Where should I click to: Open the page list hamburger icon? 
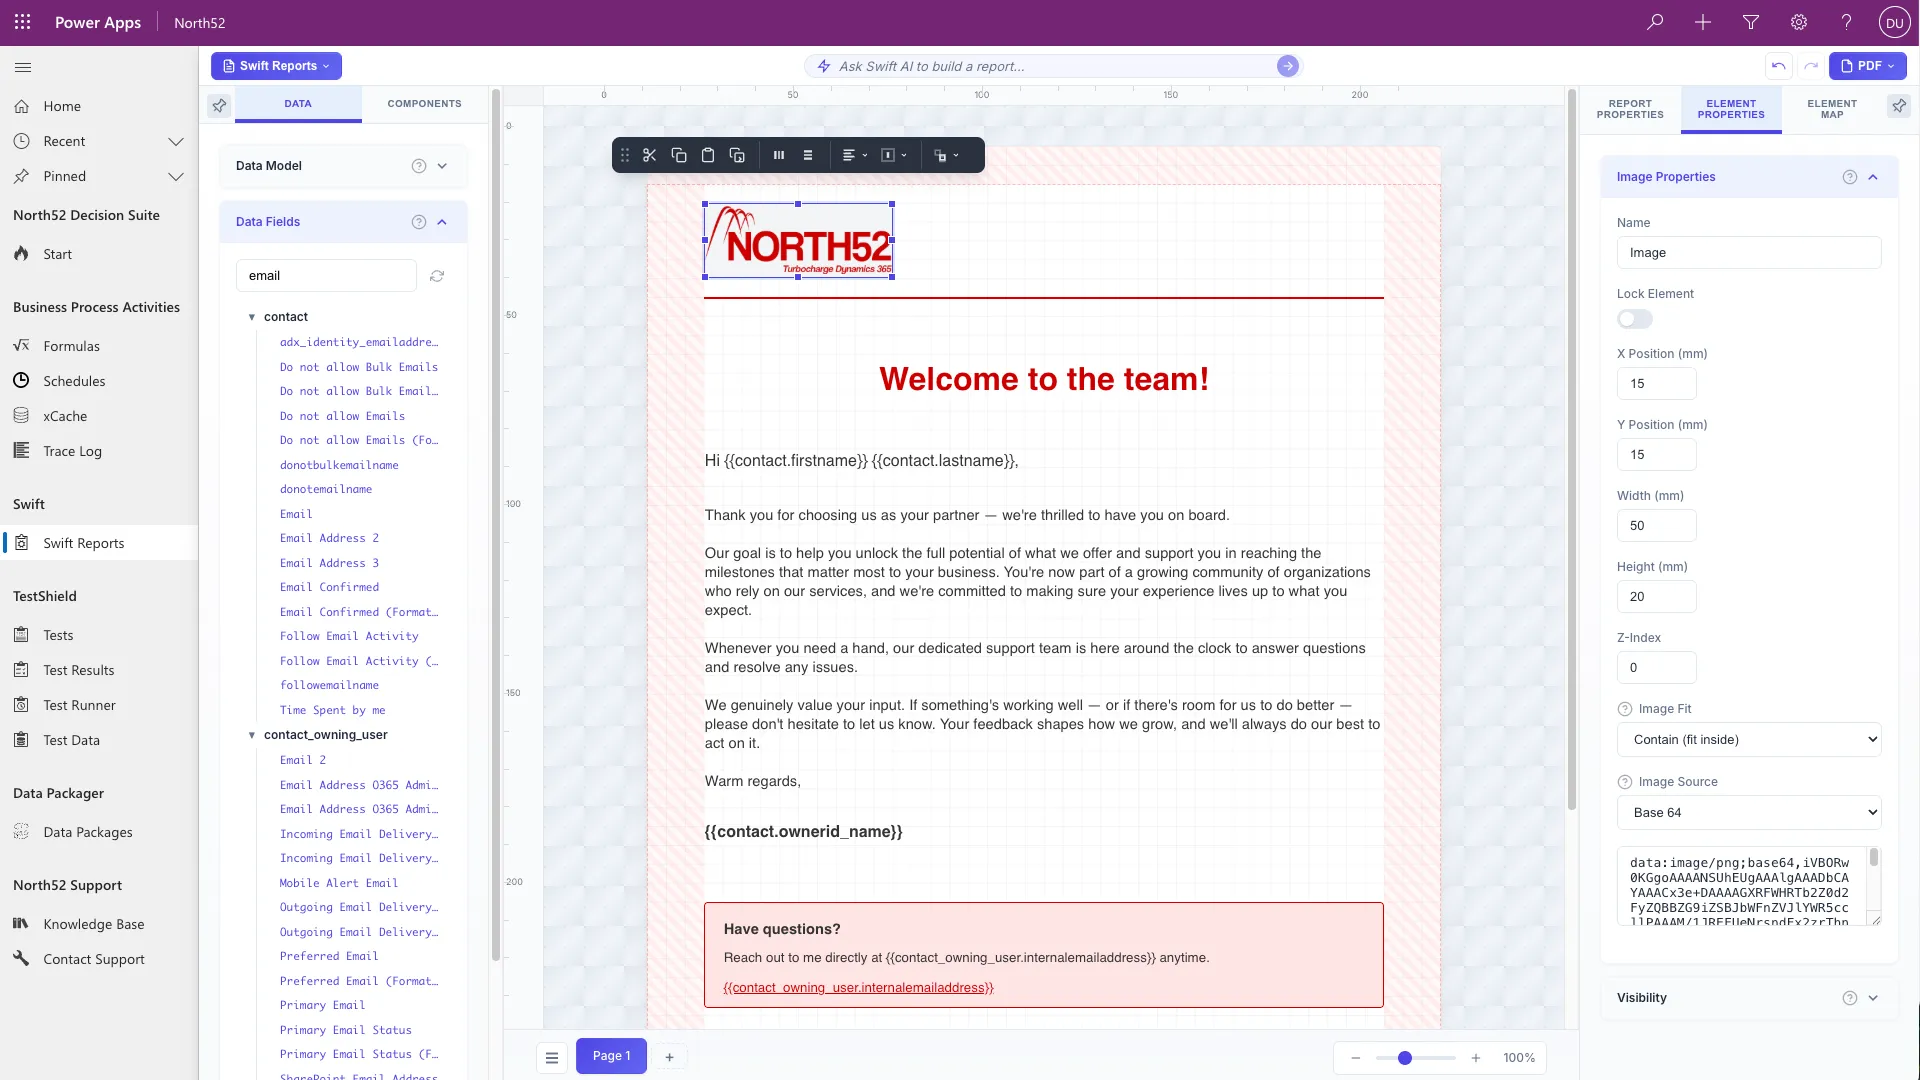[552, 1057]
